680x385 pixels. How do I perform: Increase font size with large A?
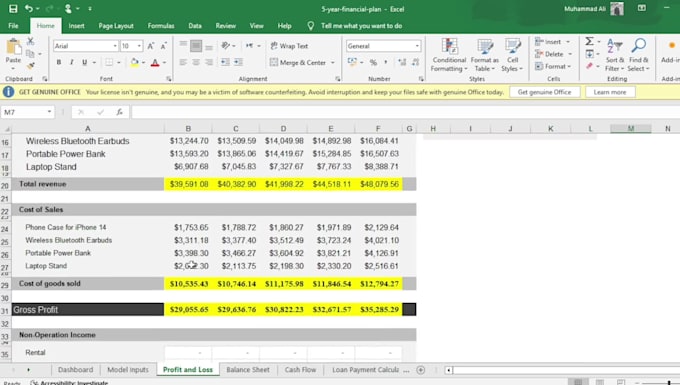click(150, 46)
